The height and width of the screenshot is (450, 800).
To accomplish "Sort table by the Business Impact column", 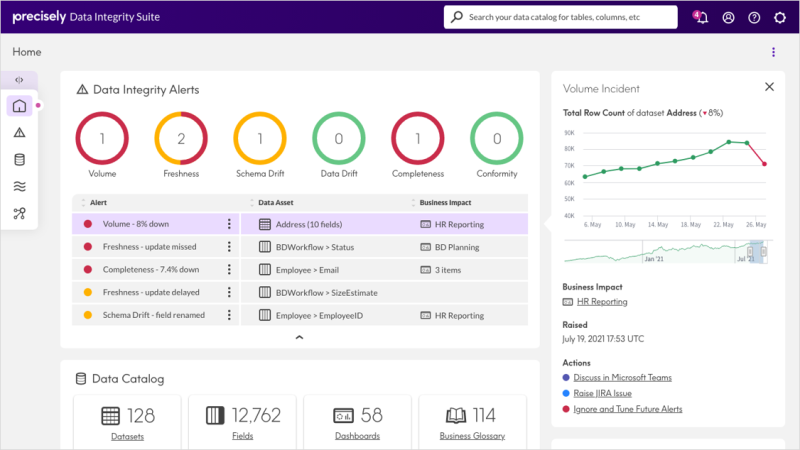I will tap(445, 203).
